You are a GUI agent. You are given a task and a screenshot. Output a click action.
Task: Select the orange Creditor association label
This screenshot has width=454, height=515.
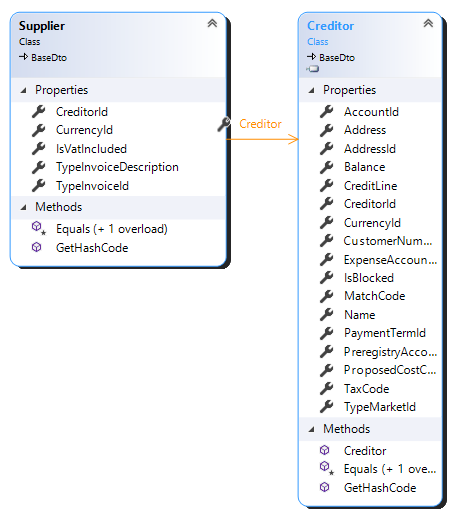[260, 124]
